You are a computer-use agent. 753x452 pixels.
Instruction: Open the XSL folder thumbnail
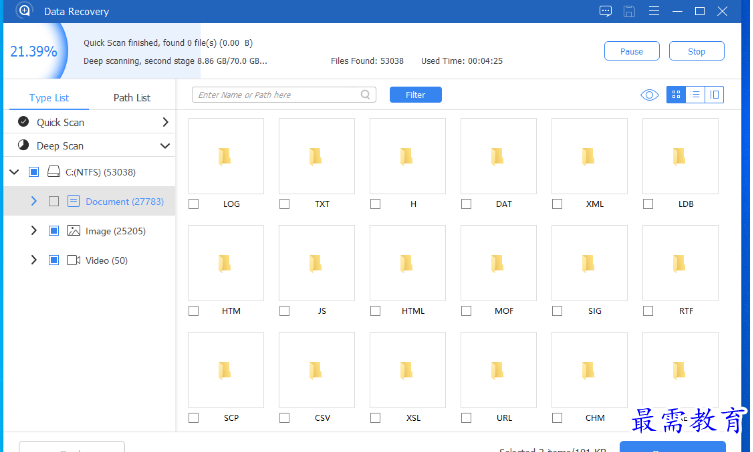[407, 370]
